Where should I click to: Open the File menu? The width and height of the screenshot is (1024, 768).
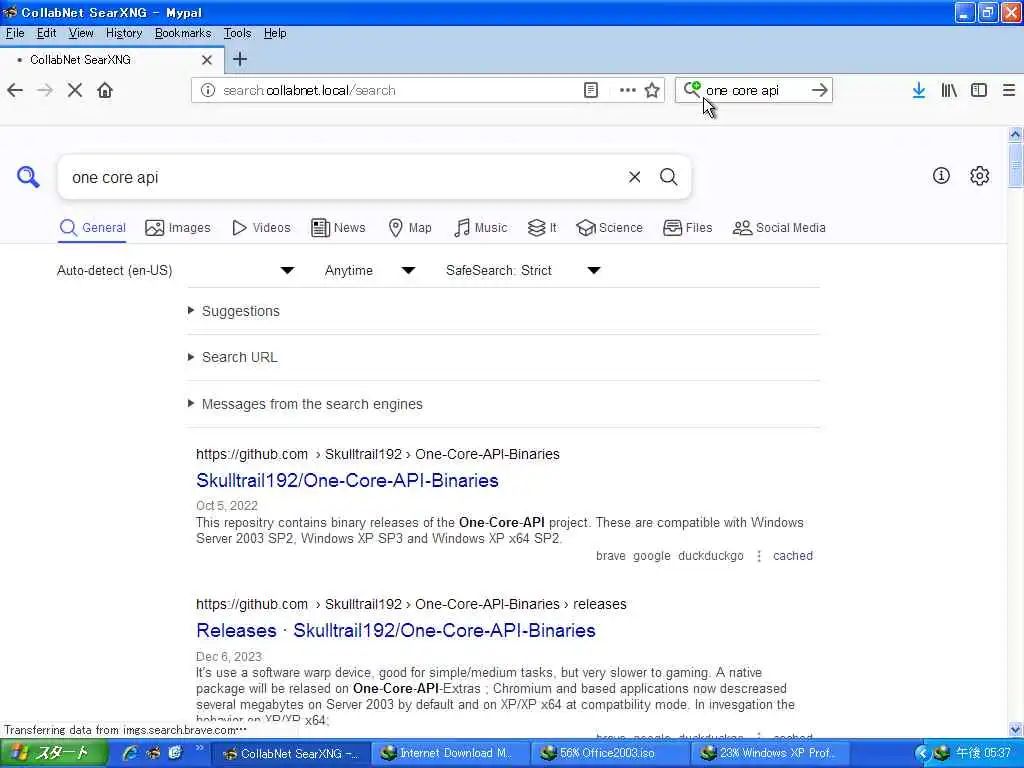coord(15,33)
